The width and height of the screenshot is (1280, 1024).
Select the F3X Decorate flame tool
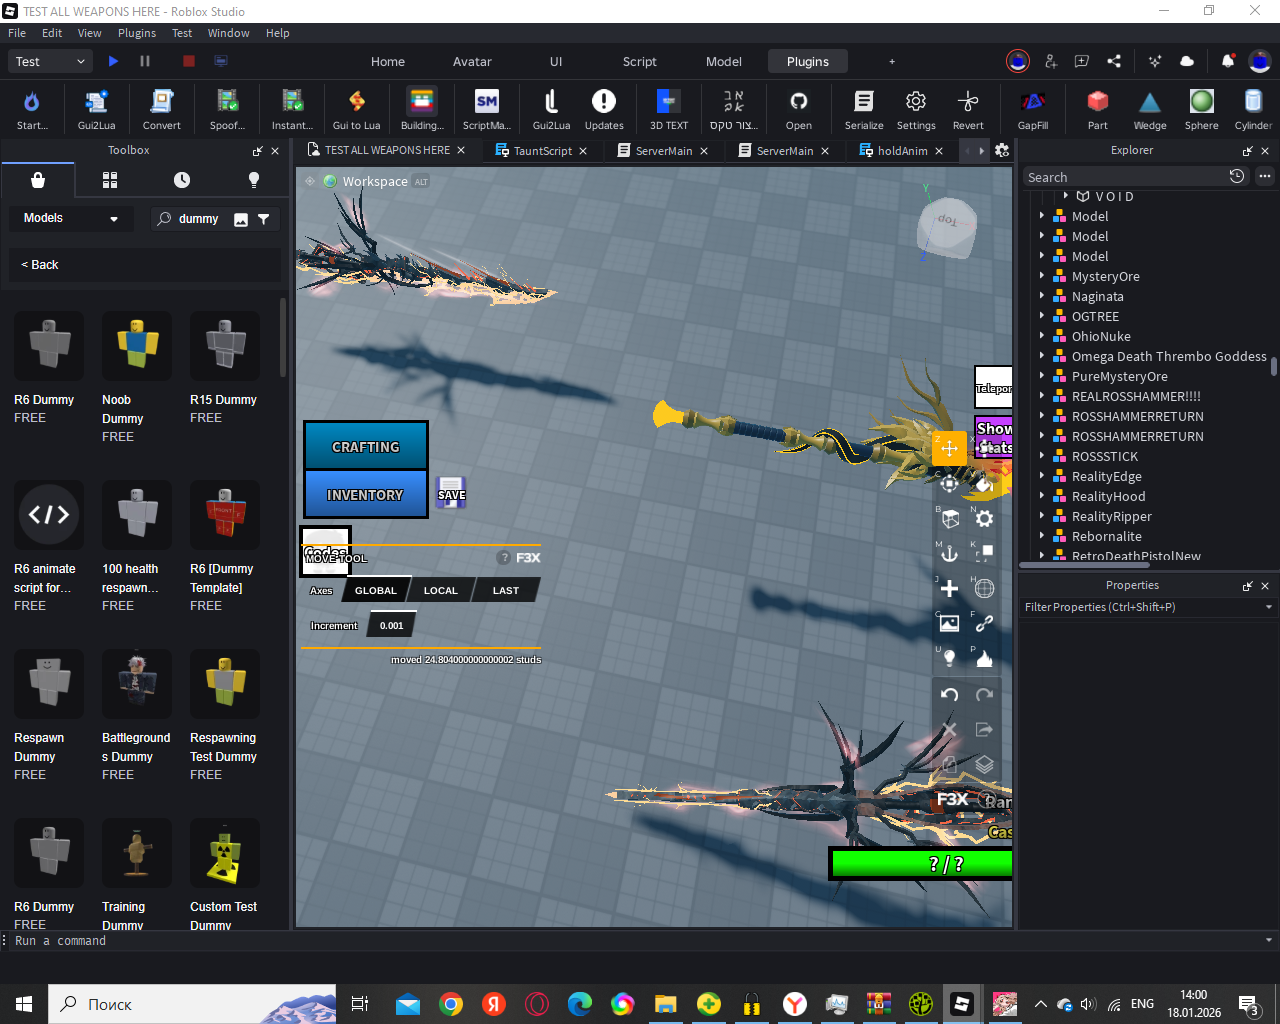[984, 658]
